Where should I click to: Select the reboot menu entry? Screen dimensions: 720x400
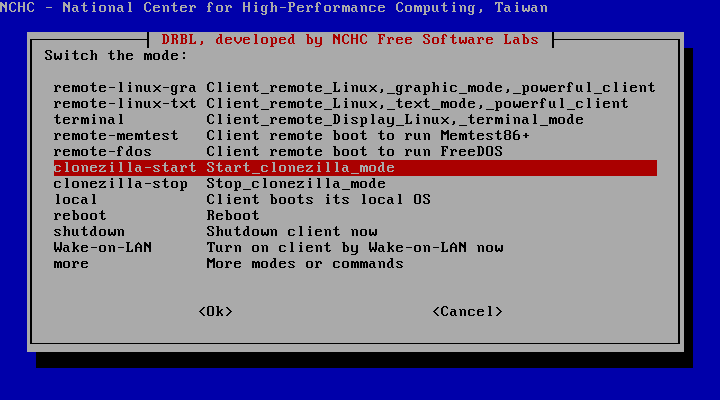[355, 216]
